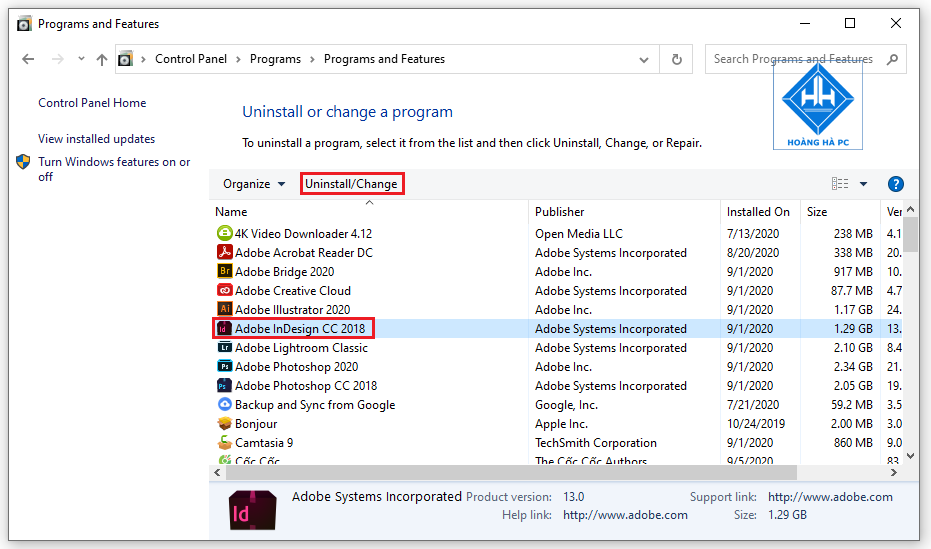Open help with the blue question mark

[895, 184]
